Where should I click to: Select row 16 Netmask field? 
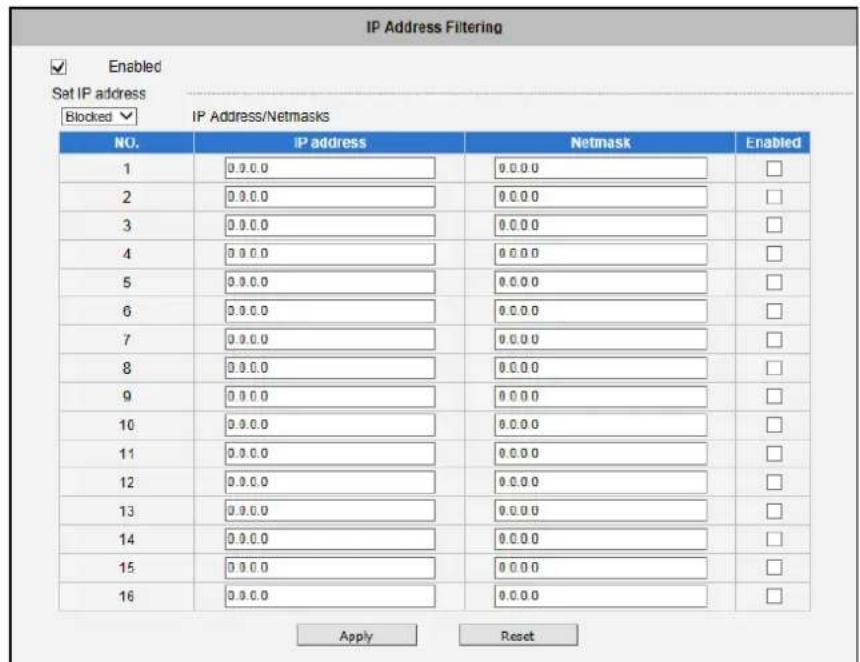[601, 596]
